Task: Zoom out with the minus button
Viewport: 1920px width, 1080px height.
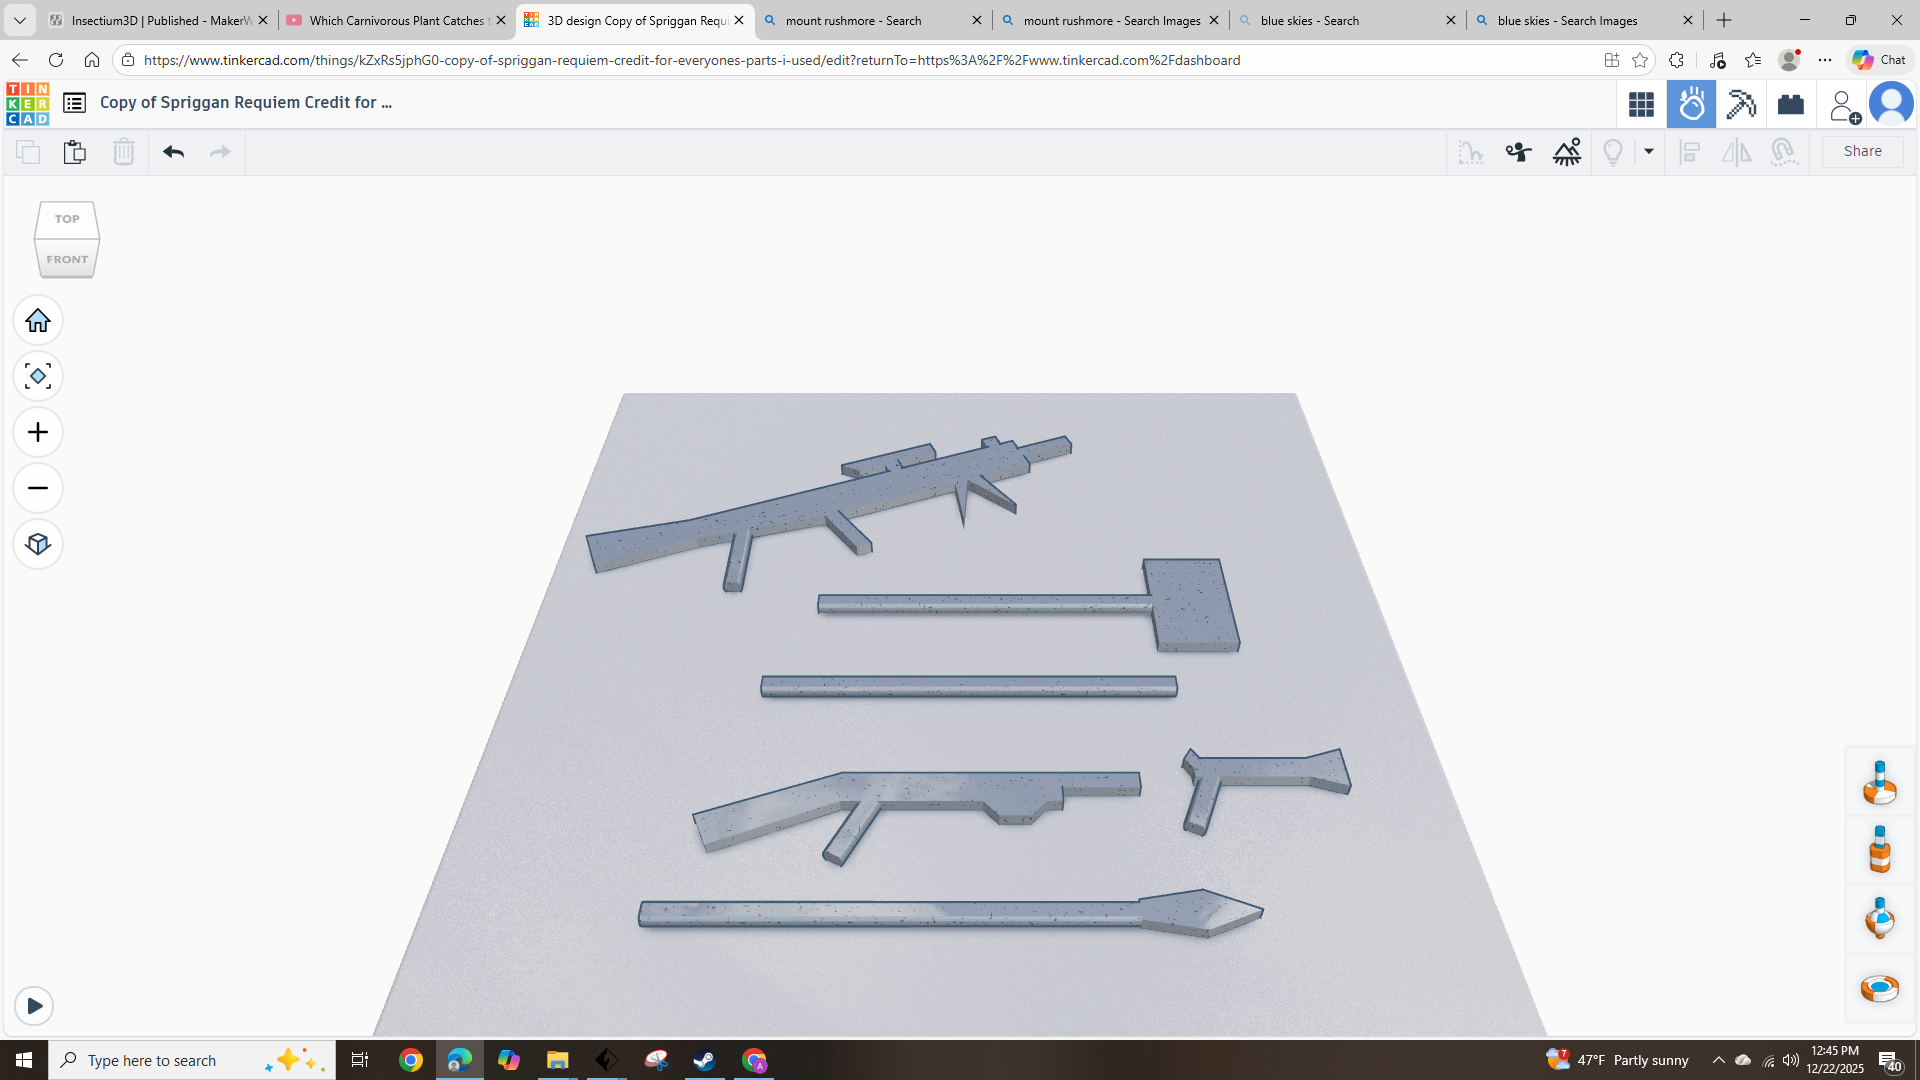Action: [x=38, y=488]
